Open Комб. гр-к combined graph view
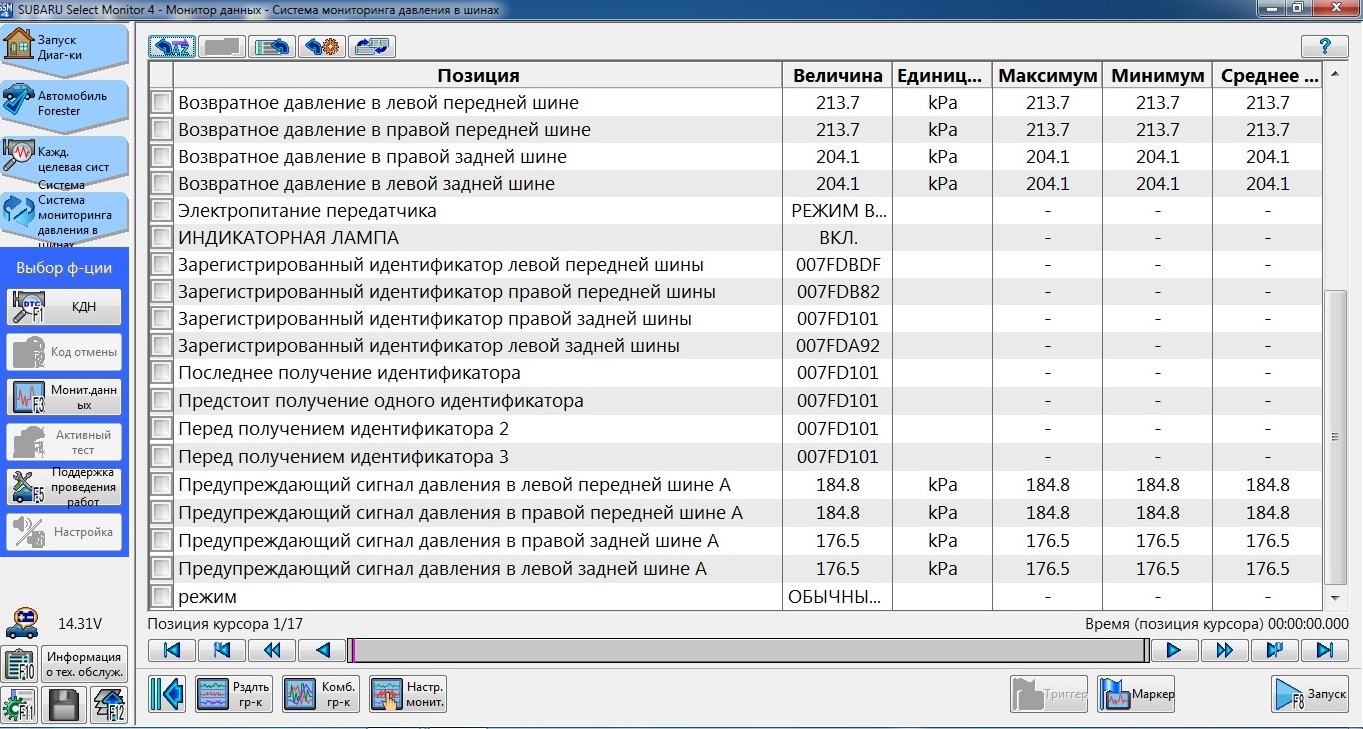1363x729 pixels. (x=321, y=694)
